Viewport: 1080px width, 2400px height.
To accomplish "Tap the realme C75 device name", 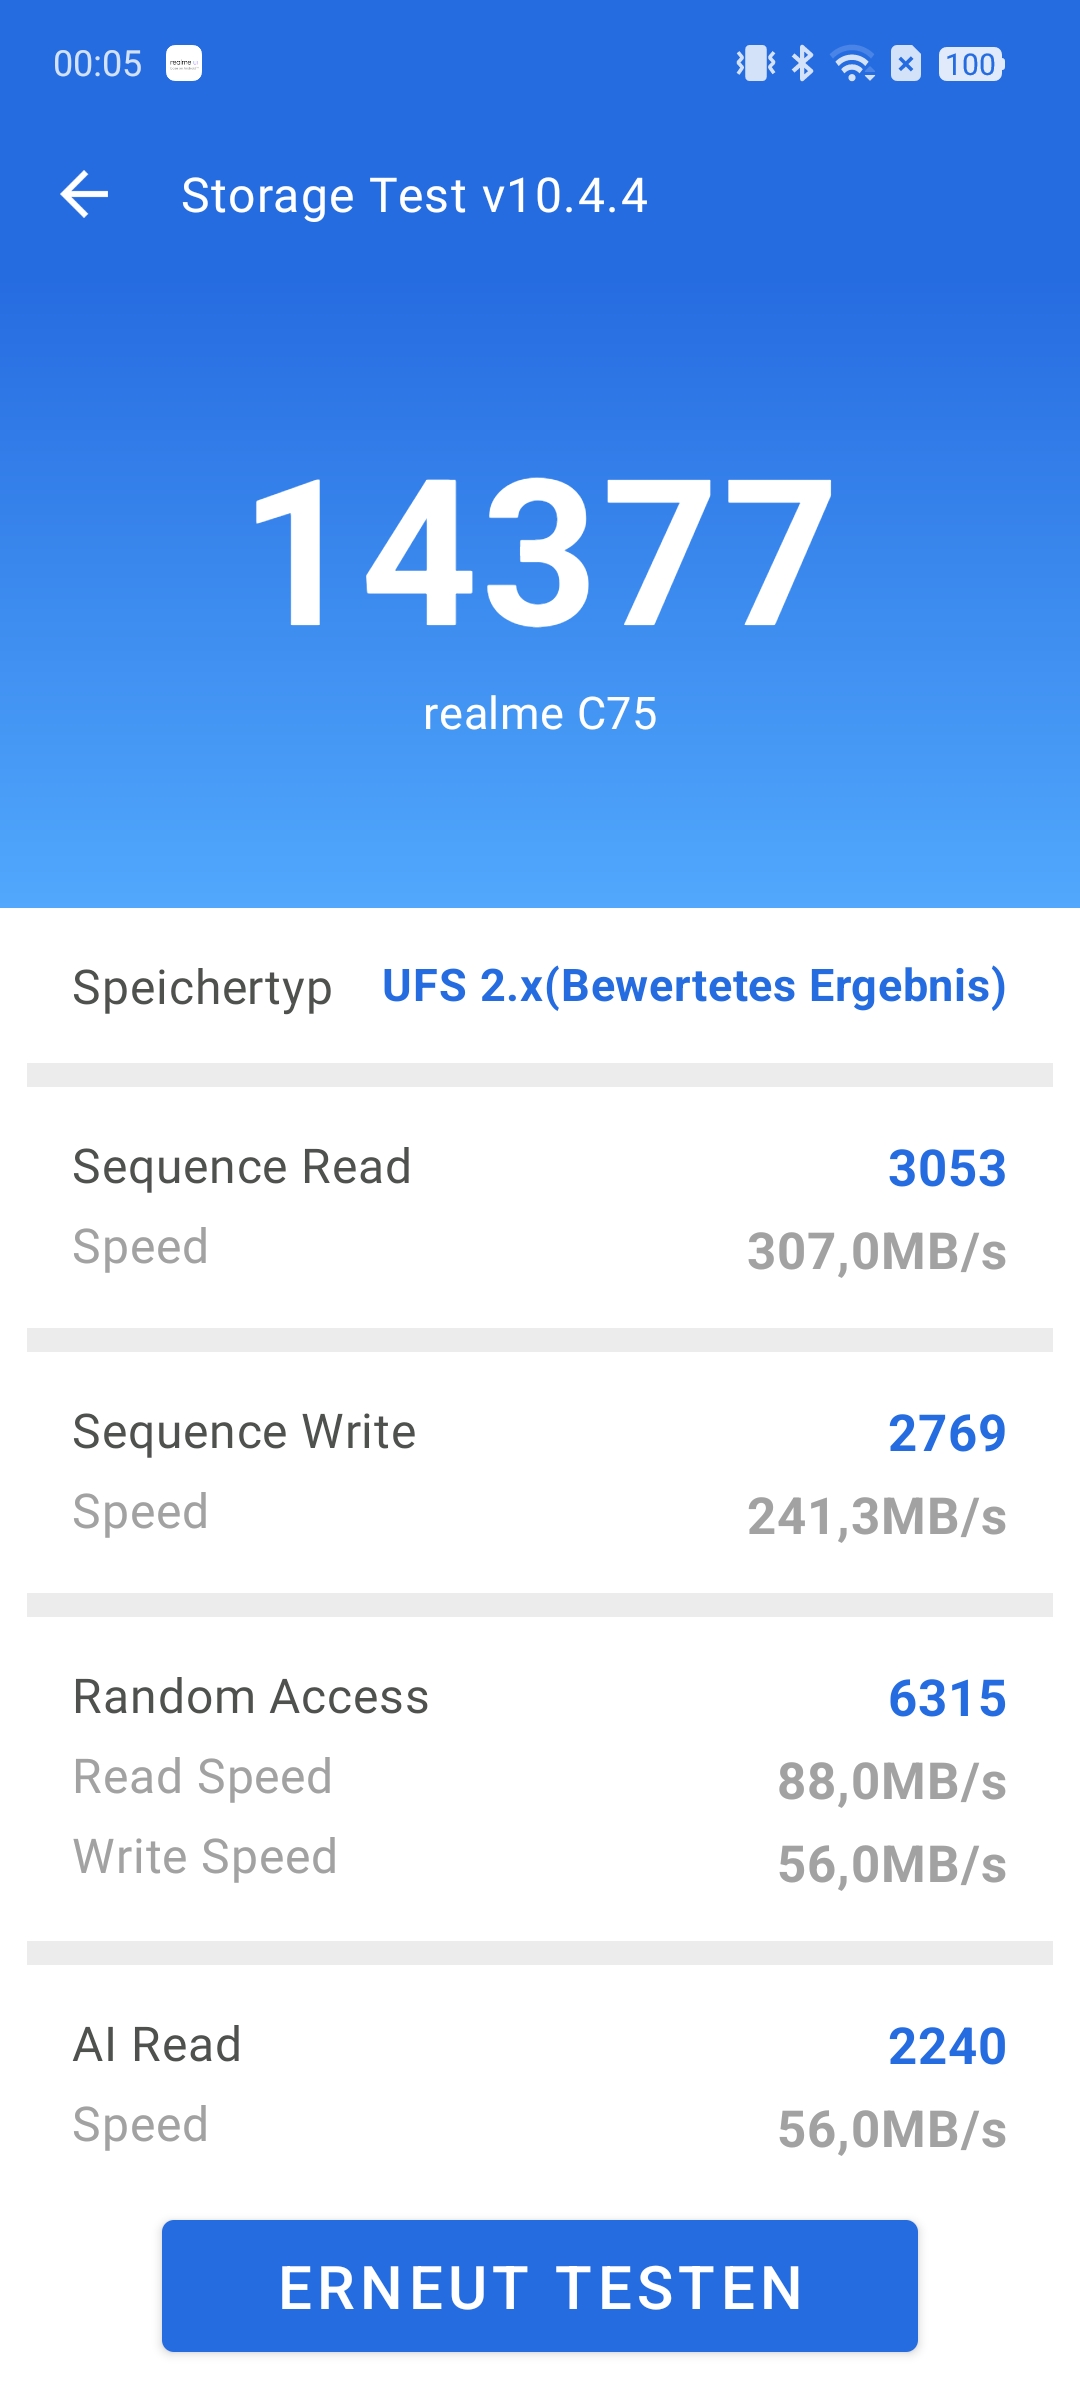I will 540,714.
